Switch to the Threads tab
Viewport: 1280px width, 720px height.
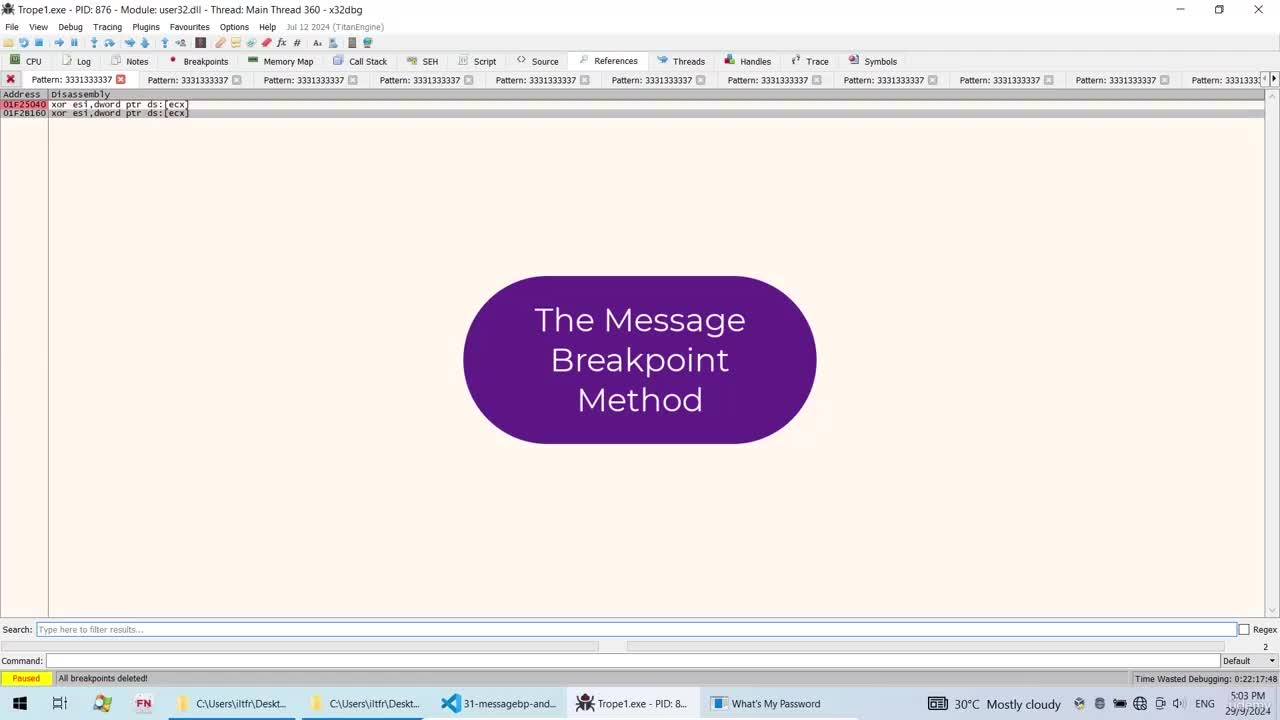pos(681,61)
